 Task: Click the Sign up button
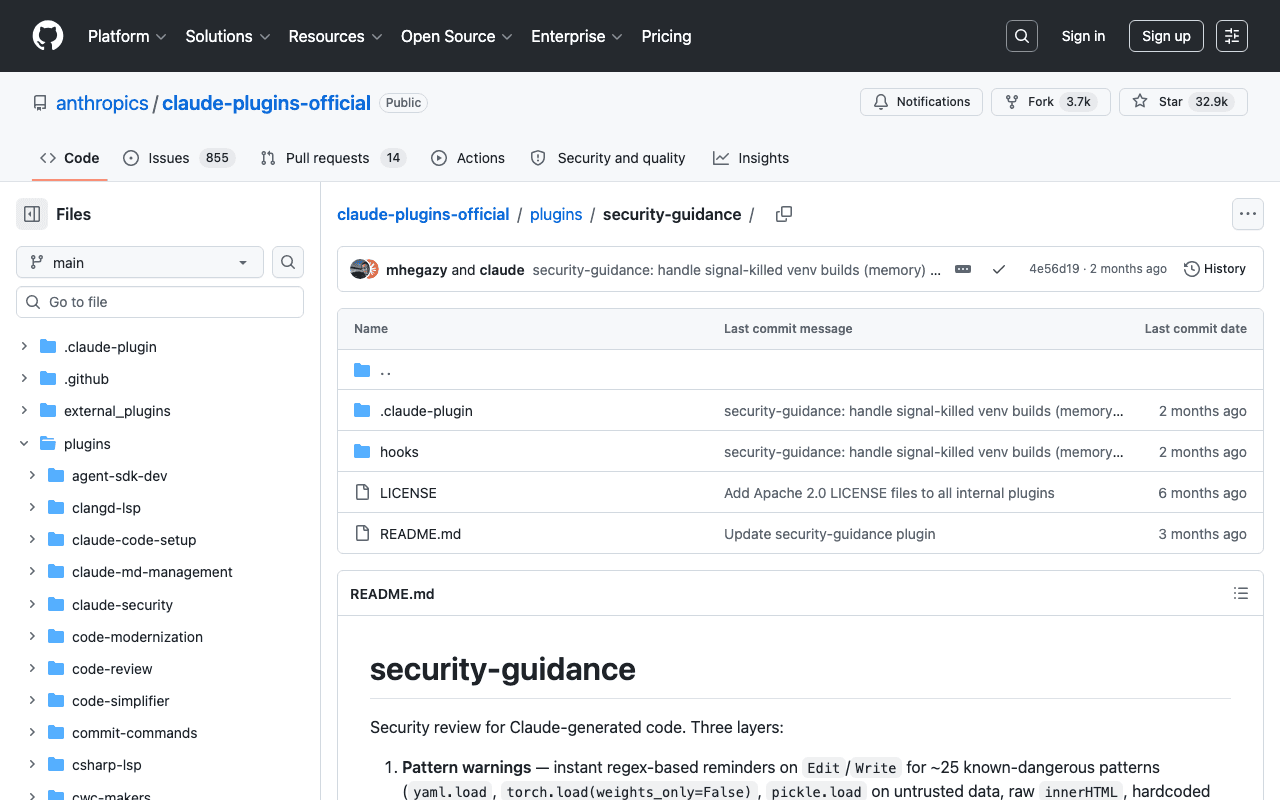point(1166,36)
